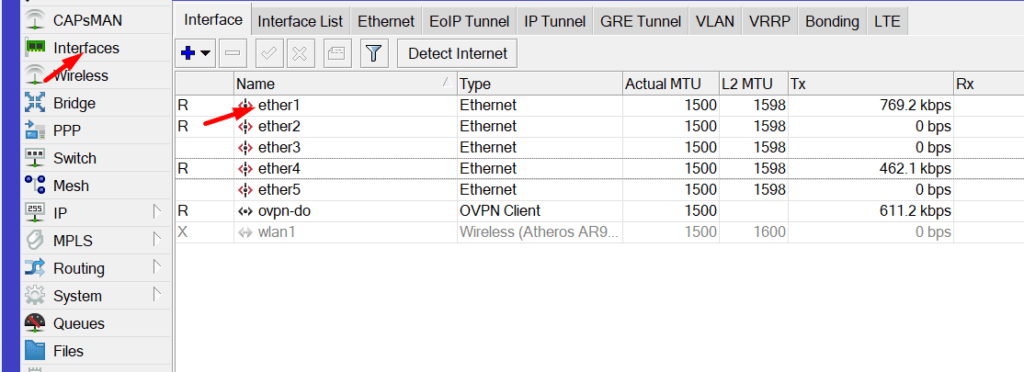Click the disable X toolbar icon
This screenshot has width=1024, height=372.
tap(300, 54)
